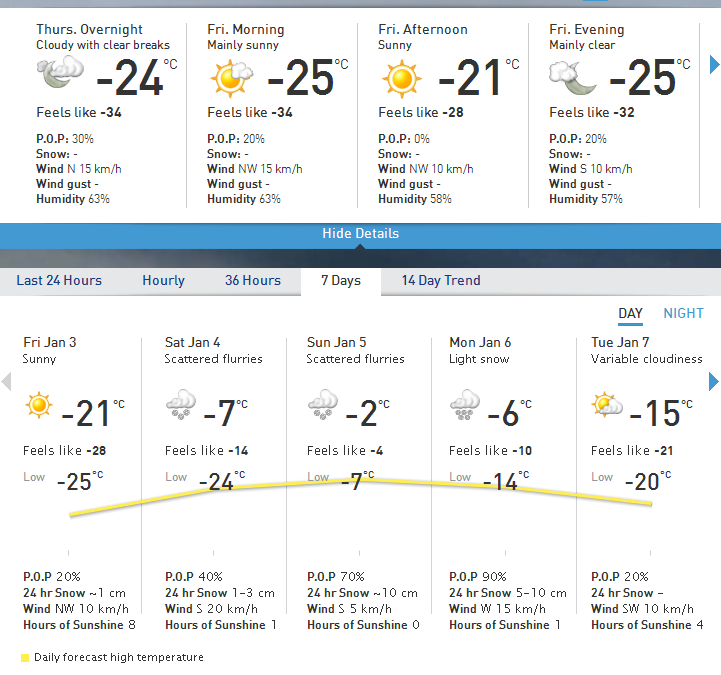
Task: Collapse the panel with Hide Details
Action: coord(360,233)
